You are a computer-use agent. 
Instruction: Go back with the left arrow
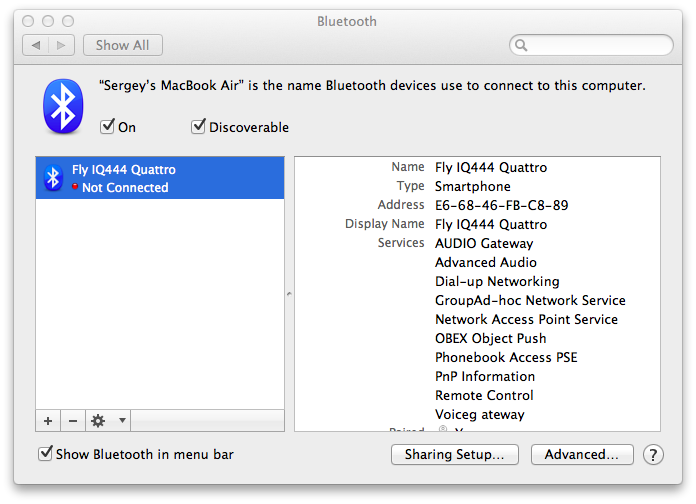[36, 45]
